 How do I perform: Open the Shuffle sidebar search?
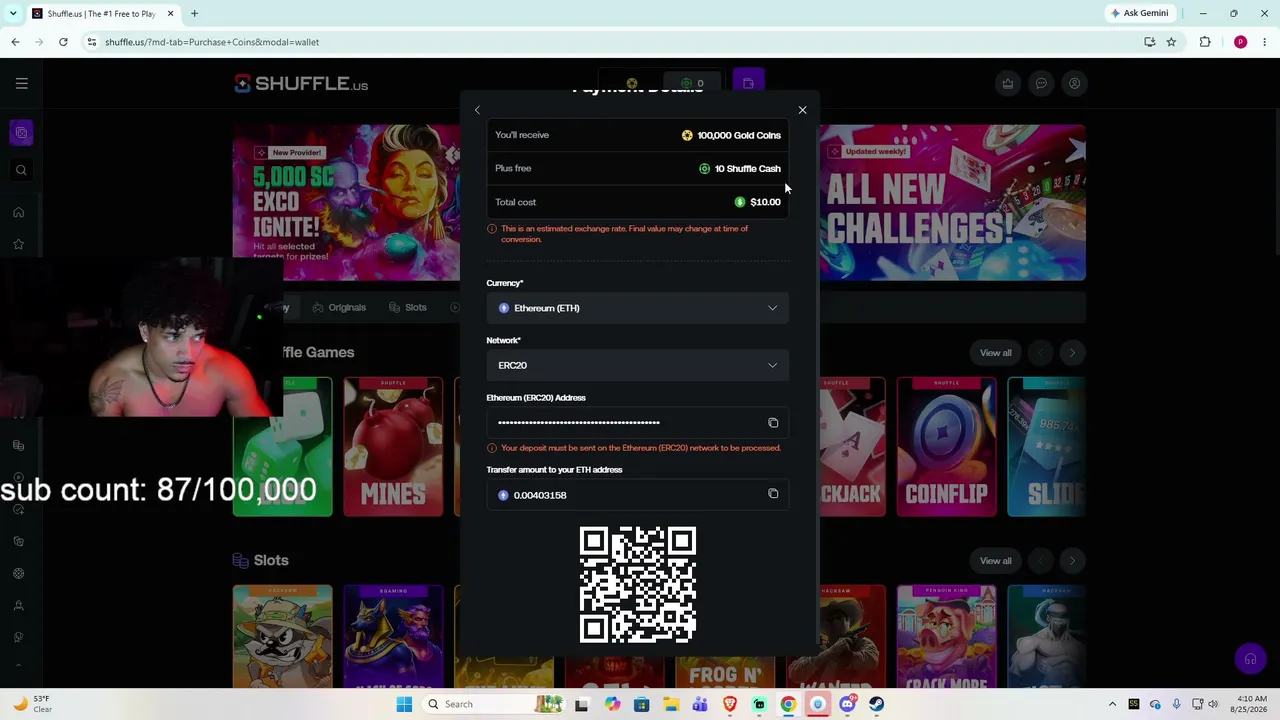(x=21, y=170)
